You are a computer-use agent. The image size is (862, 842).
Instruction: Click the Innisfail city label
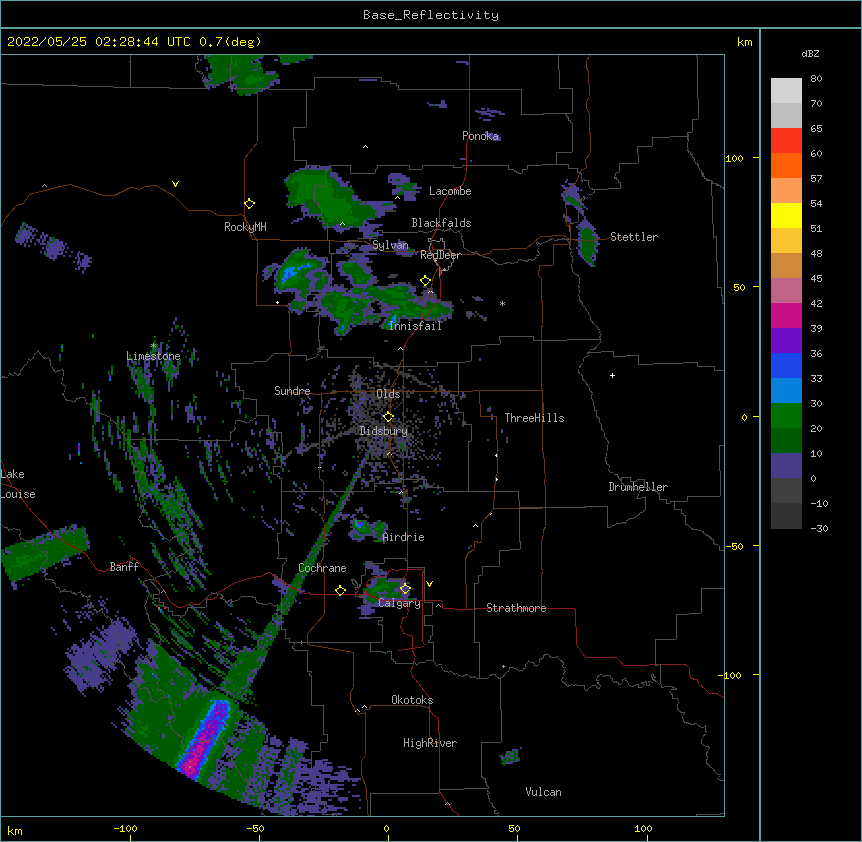(x=415, y=326)
